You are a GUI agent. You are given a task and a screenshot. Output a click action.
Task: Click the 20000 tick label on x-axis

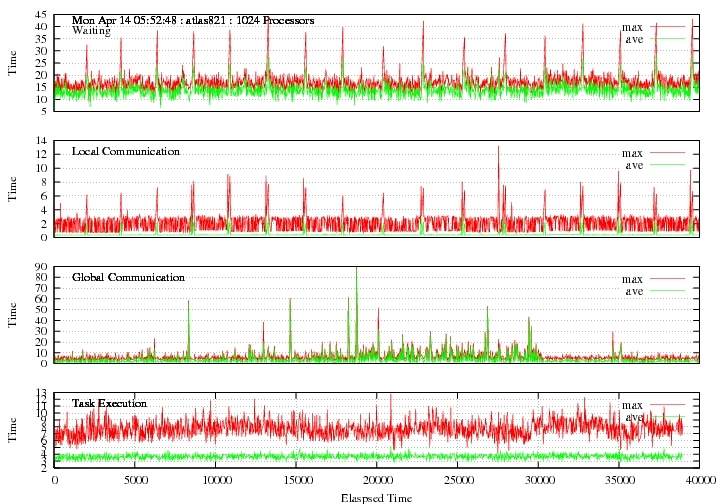(375, 480)
